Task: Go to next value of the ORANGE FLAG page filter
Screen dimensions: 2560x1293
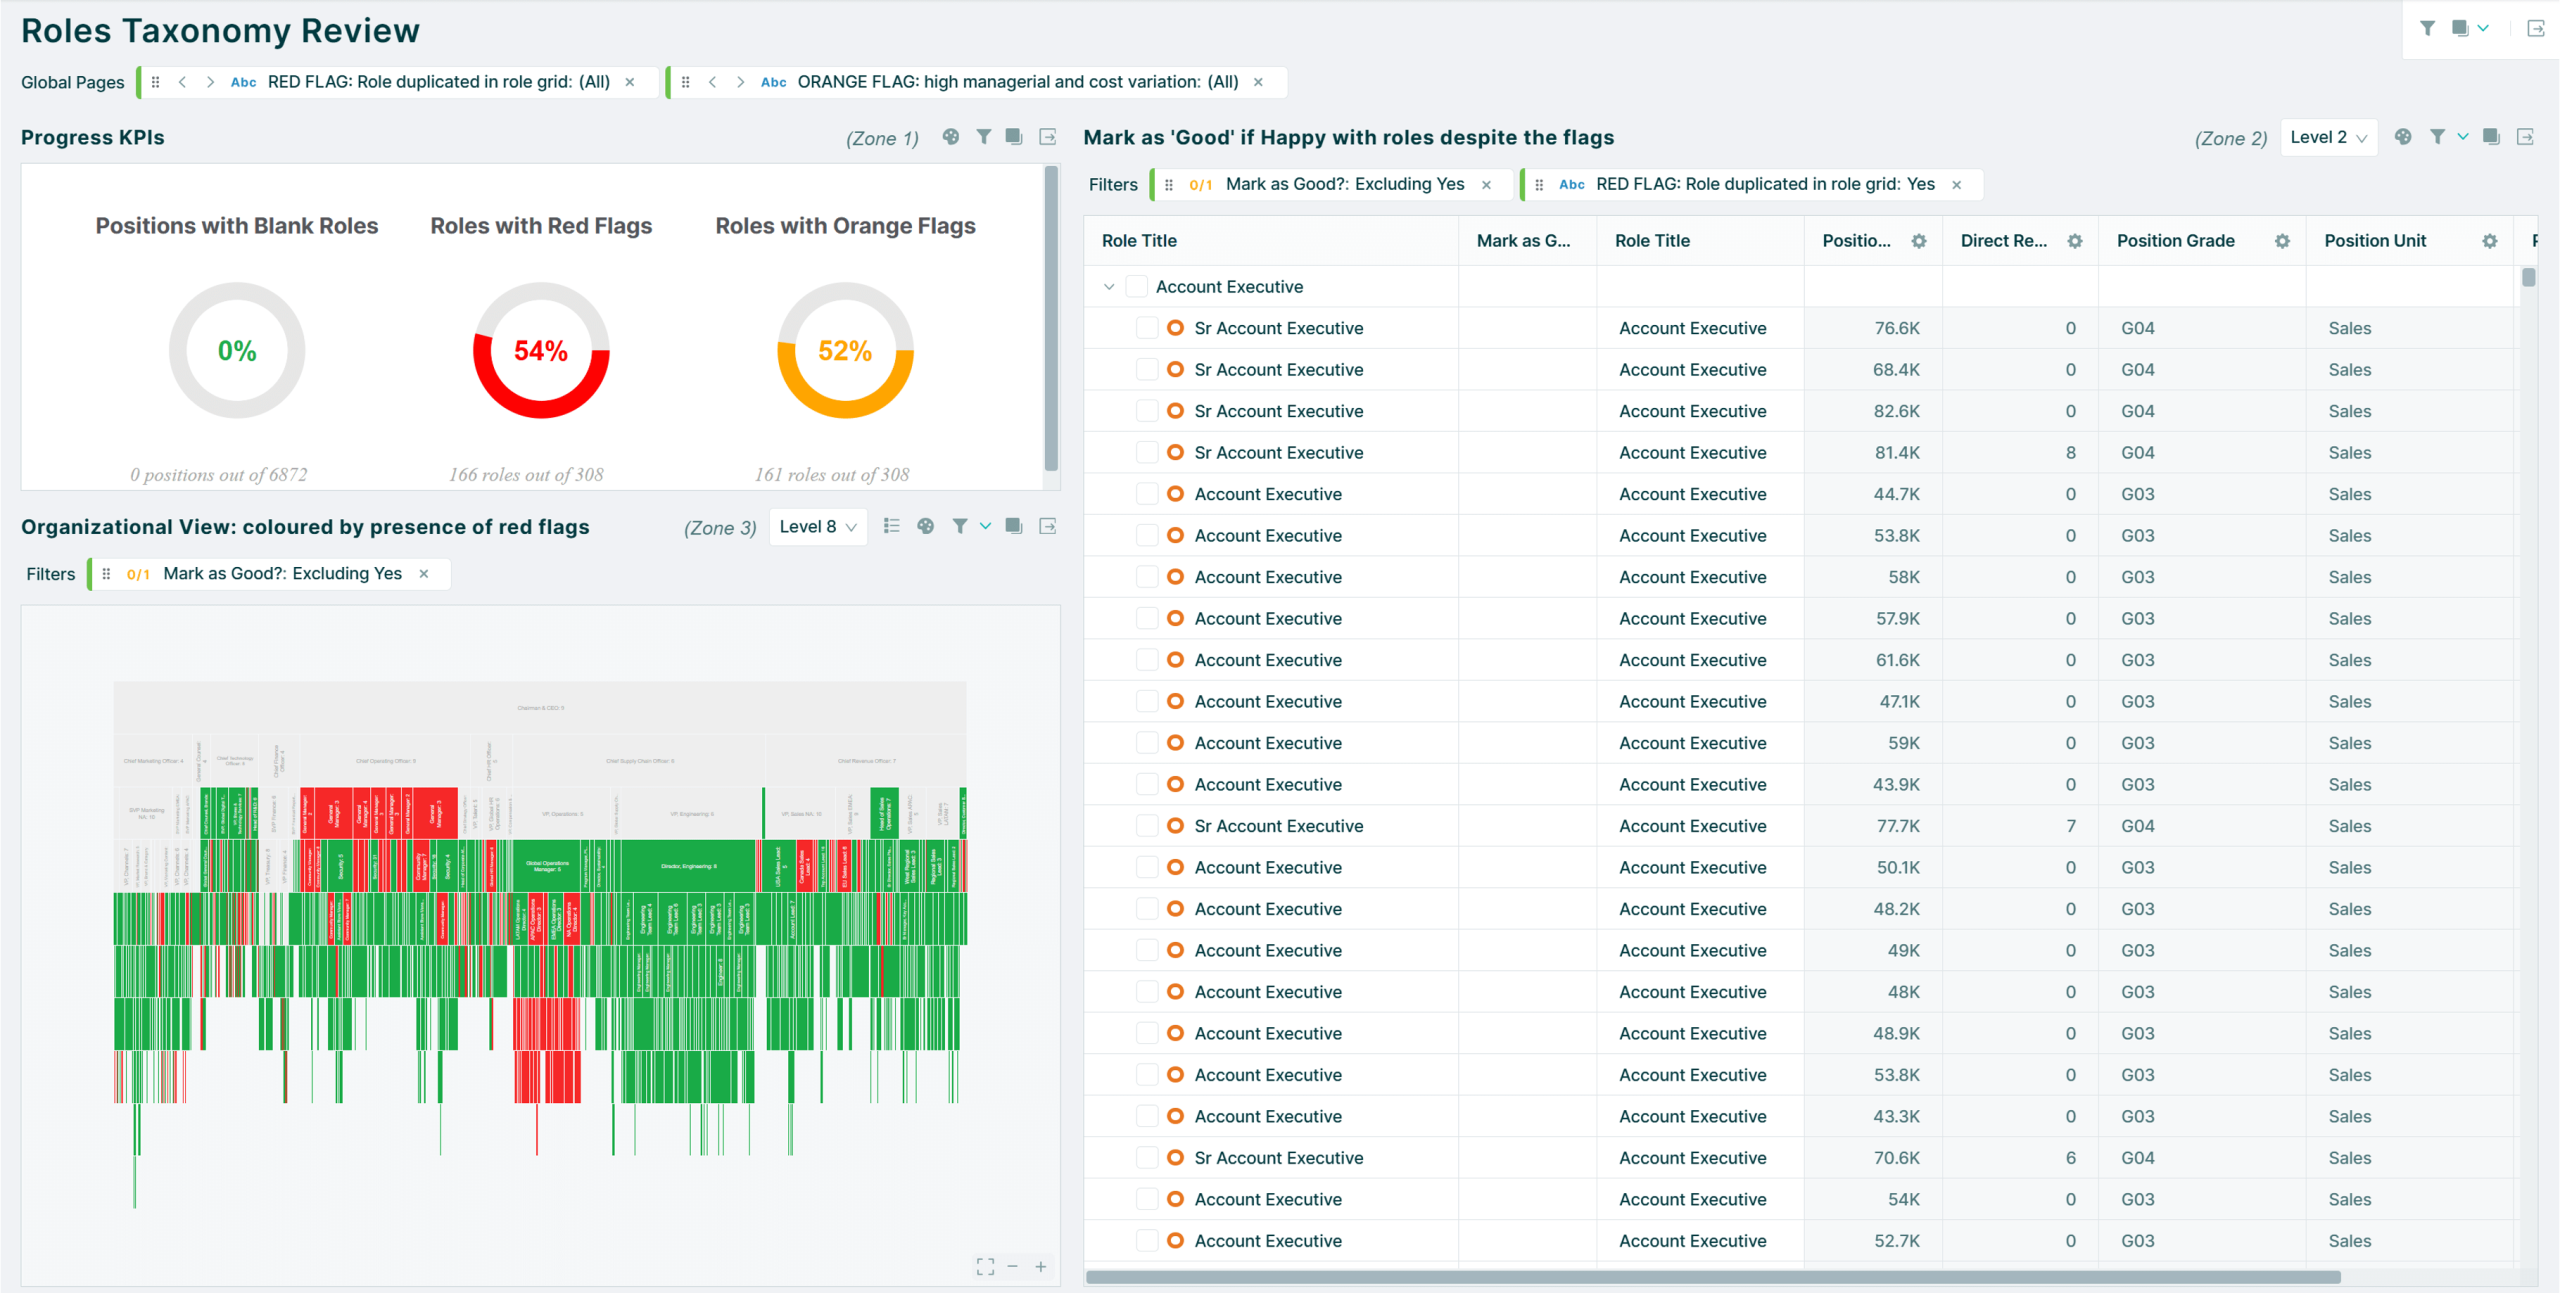Action: tap(740, 82)
